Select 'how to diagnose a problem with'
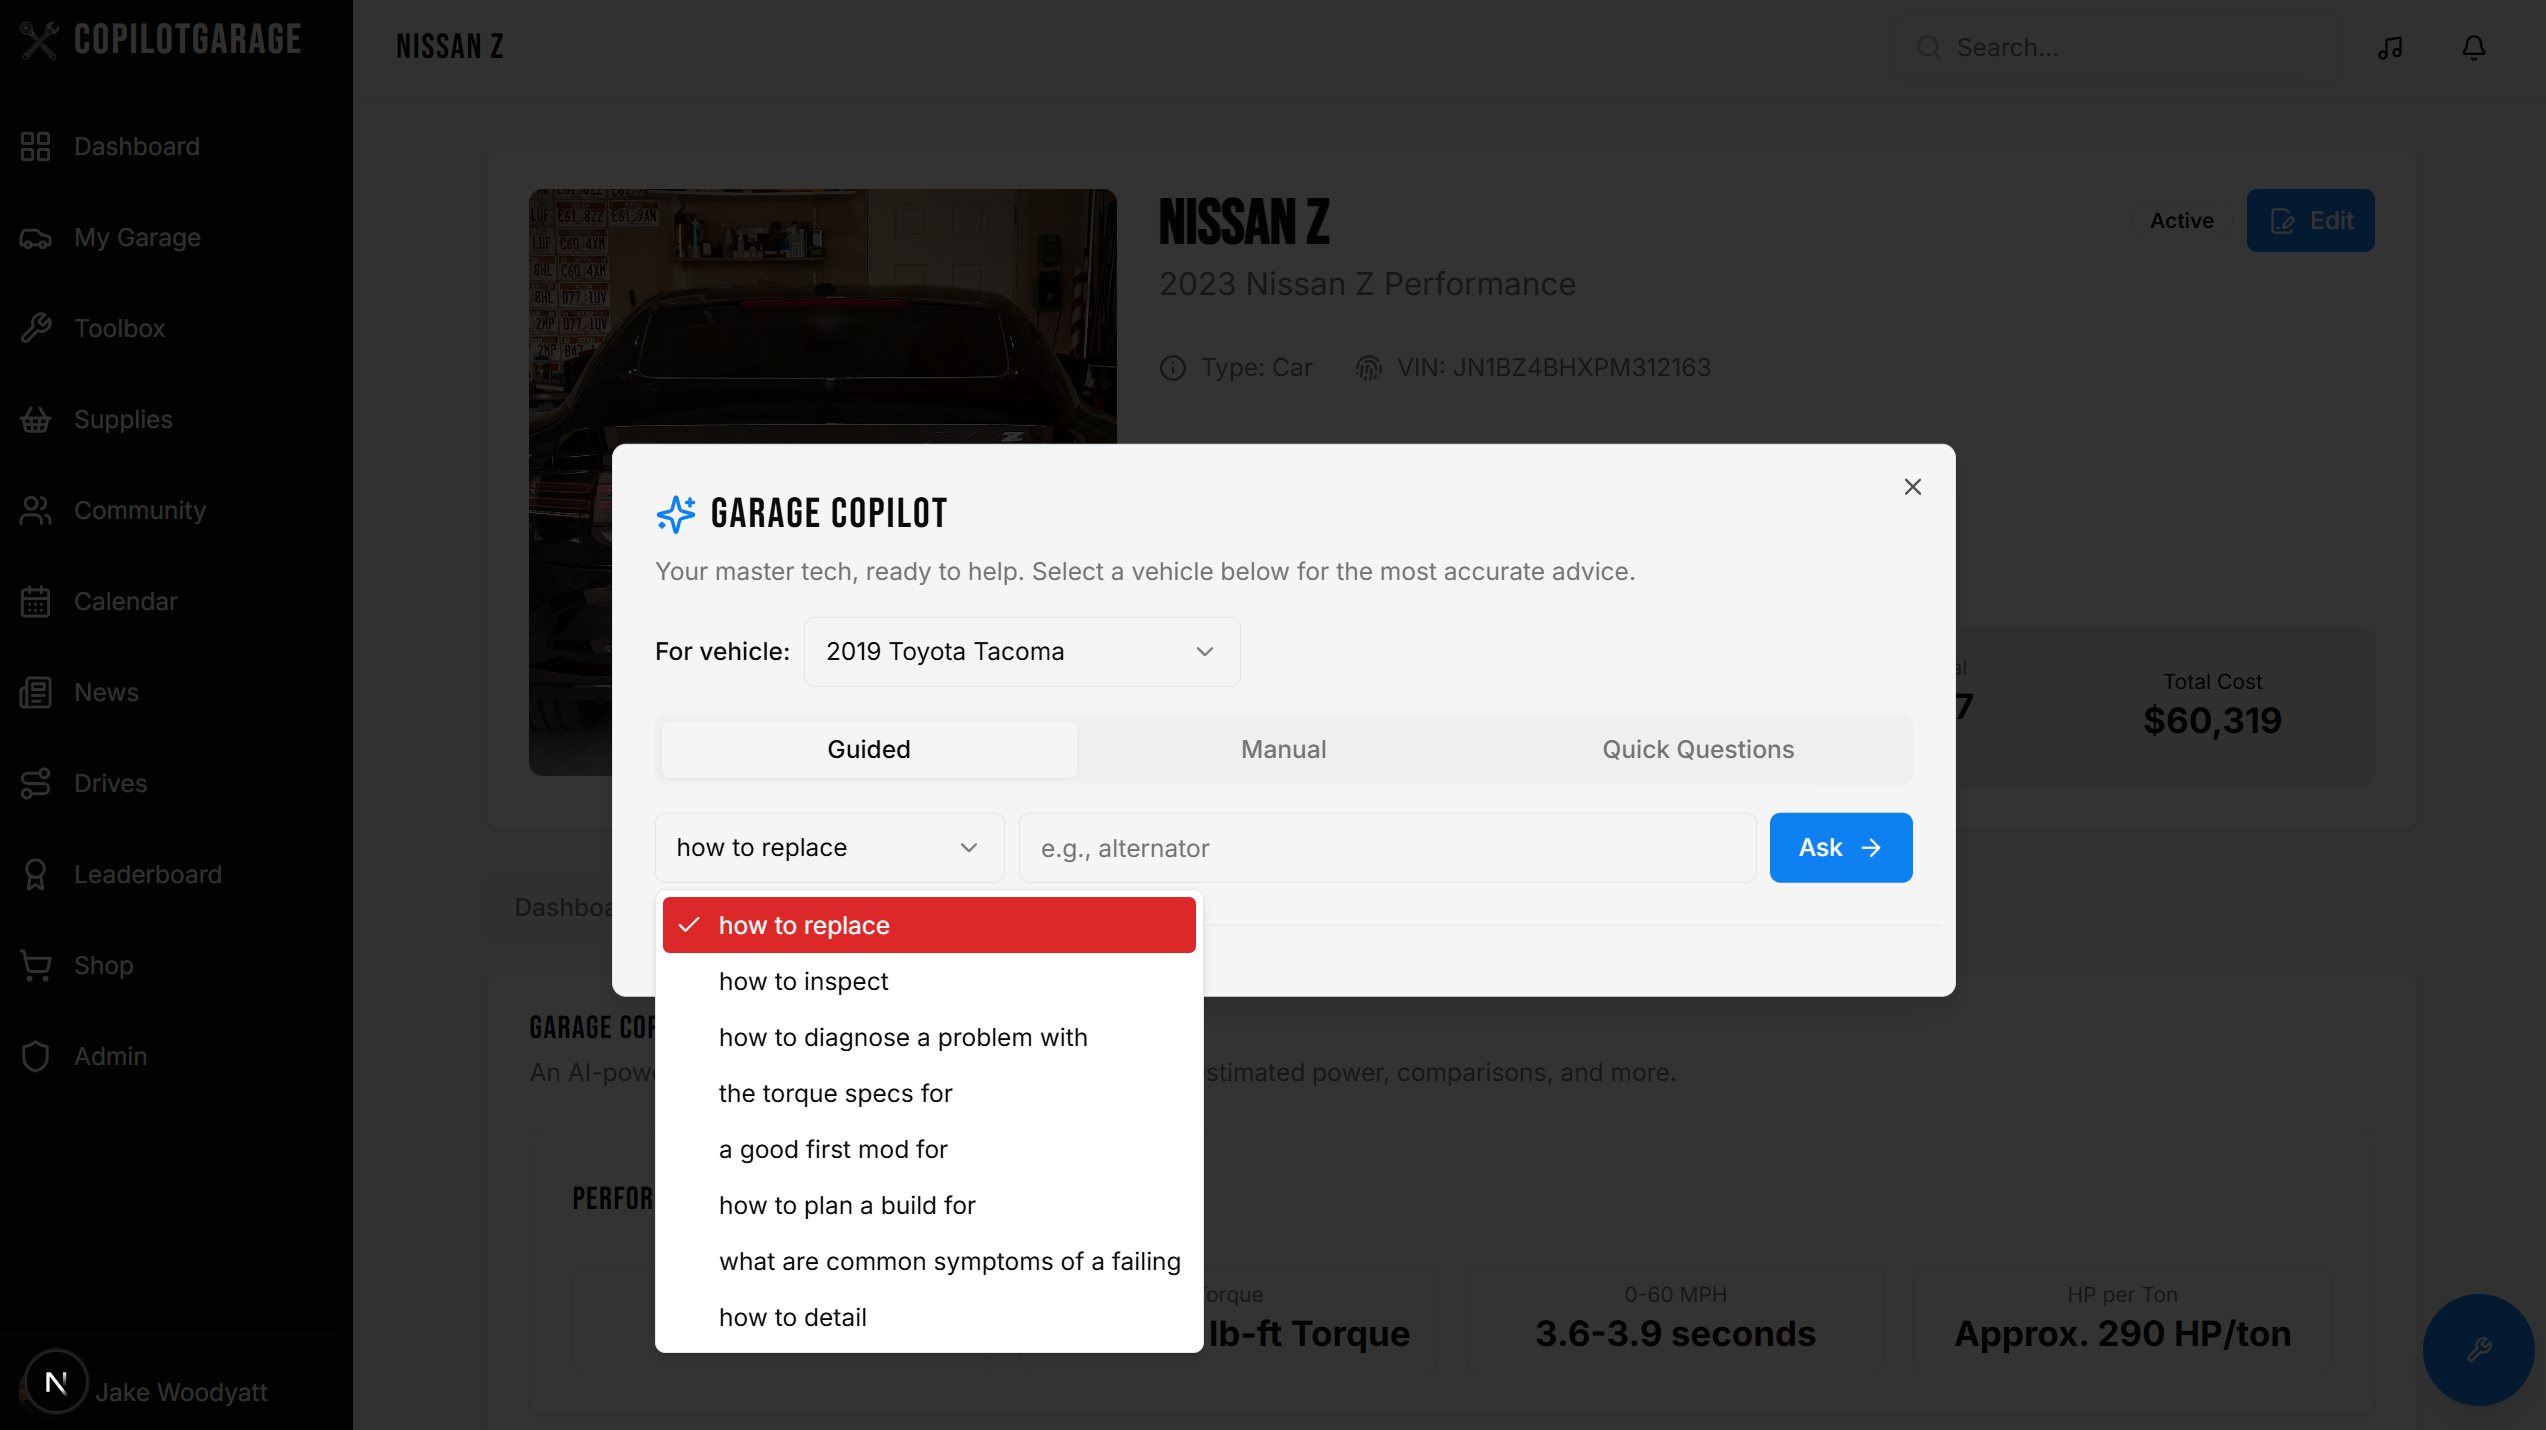2546x1430 pixels. pyautogui.click(x=902, y=1037)
